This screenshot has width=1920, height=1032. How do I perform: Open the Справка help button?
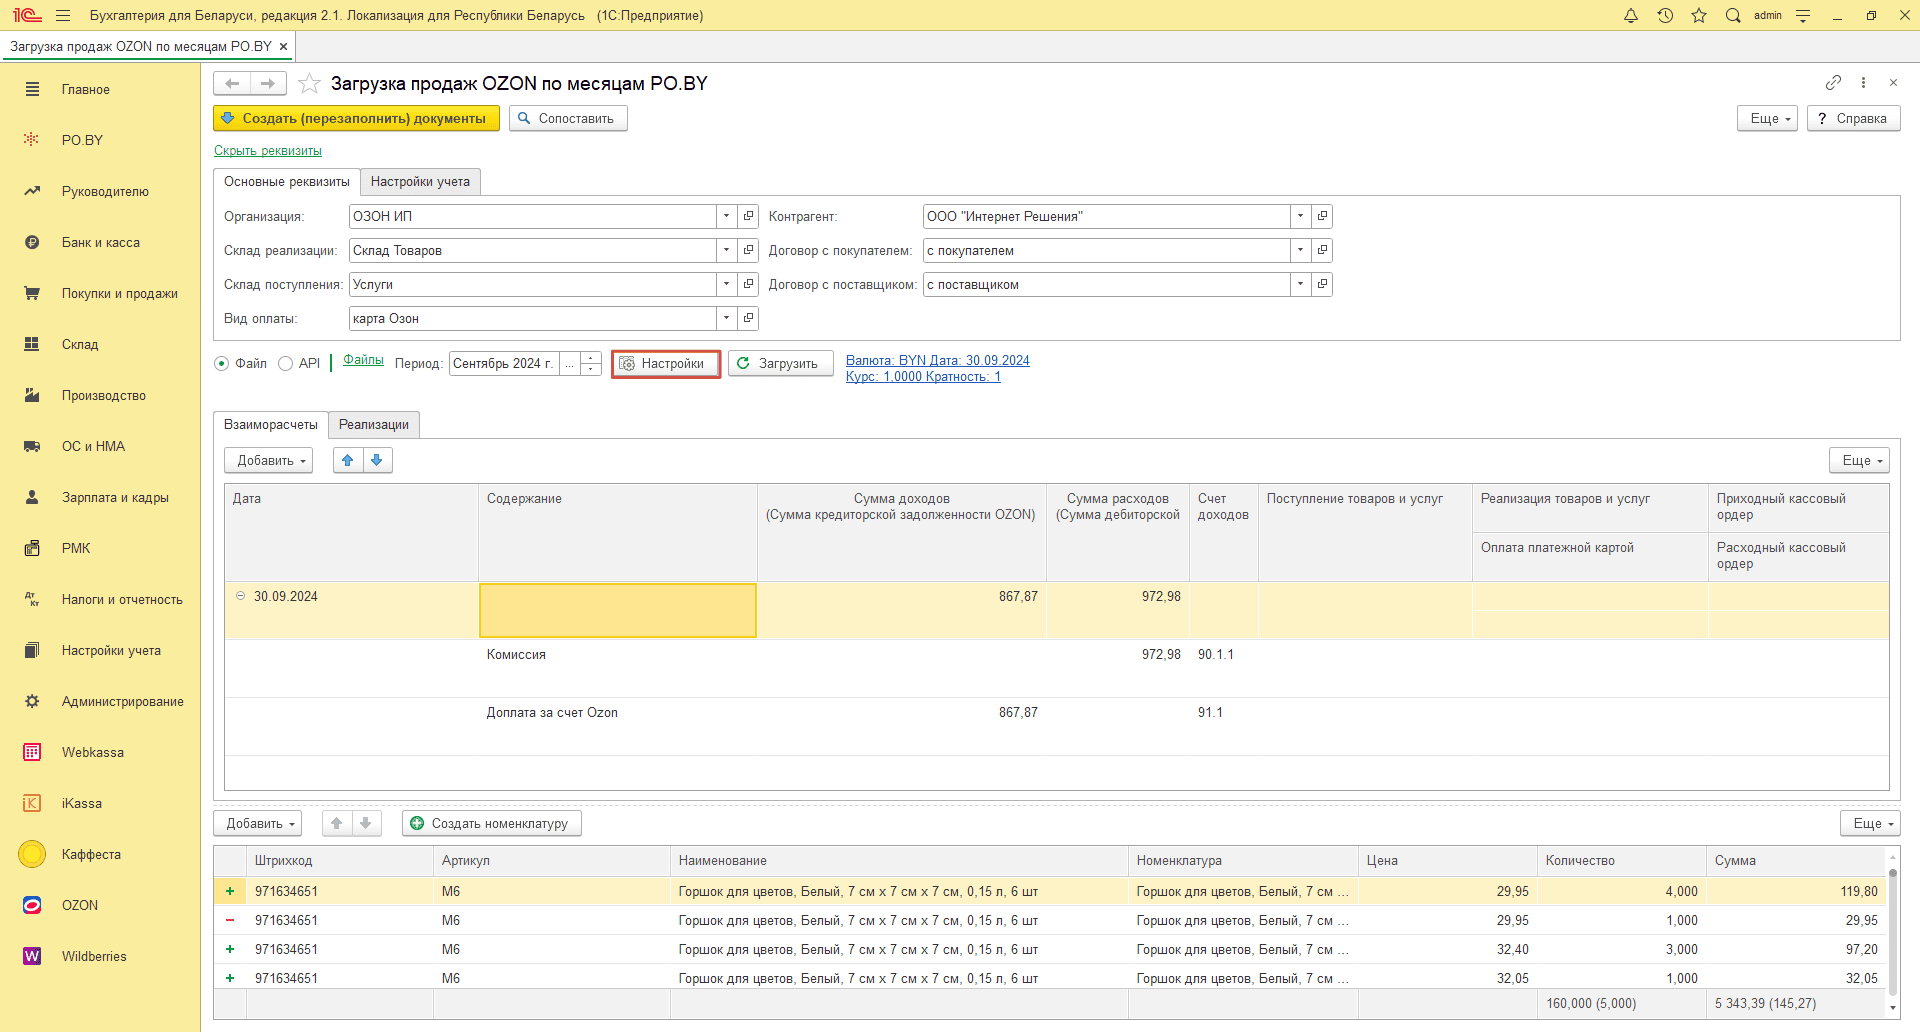click(1853, 118)
